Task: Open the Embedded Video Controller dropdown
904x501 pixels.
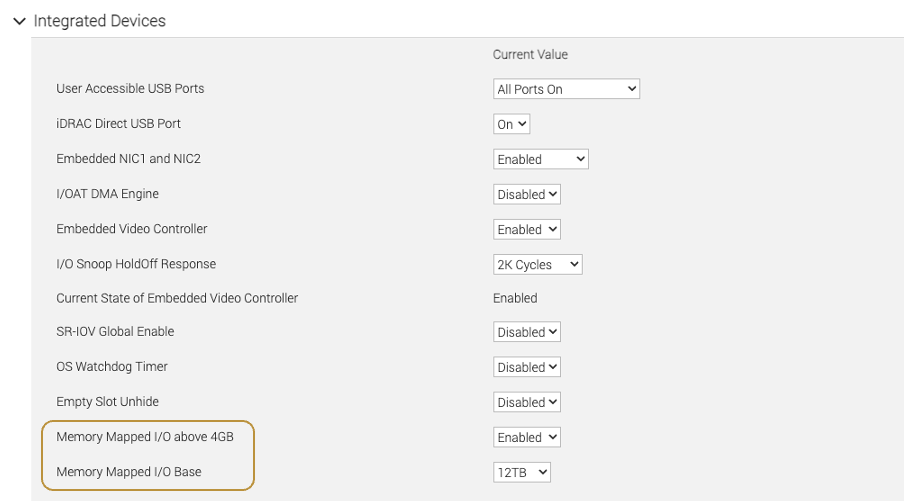Action: pos(527,229)
